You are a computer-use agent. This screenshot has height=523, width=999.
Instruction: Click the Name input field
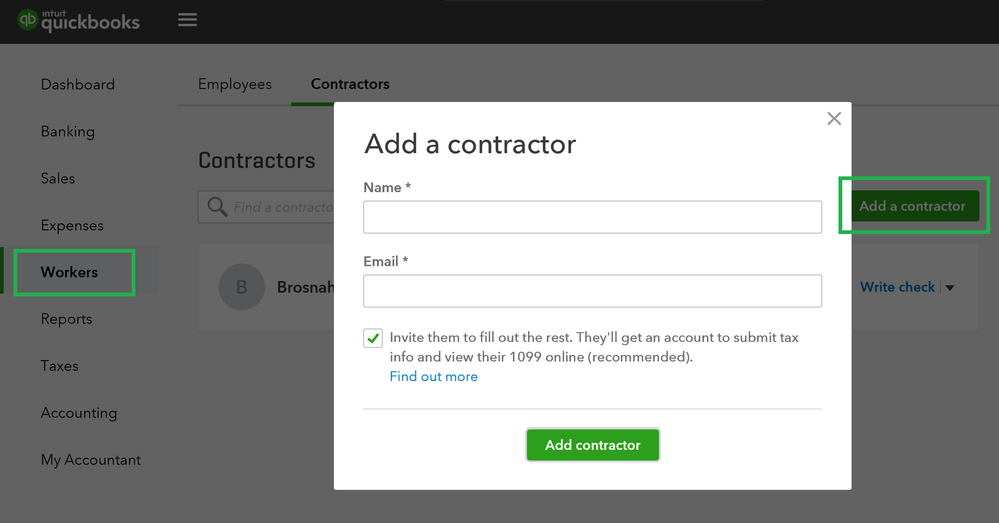tap(592, 217)
